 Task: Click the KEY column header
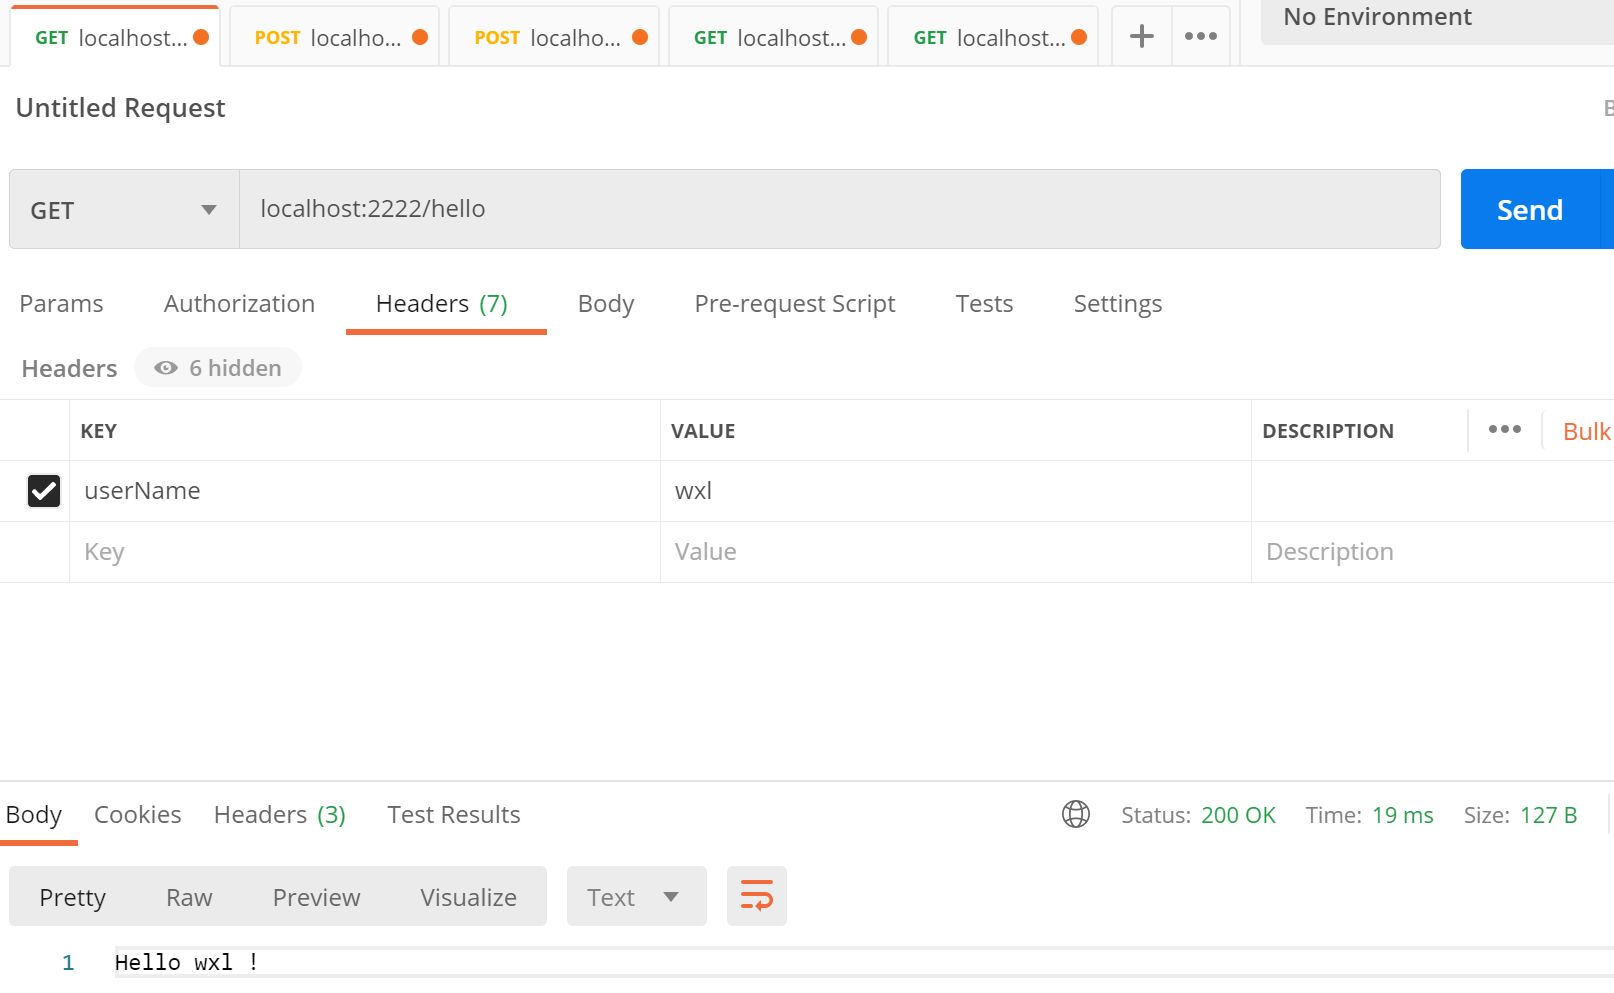tap(98, 431)
